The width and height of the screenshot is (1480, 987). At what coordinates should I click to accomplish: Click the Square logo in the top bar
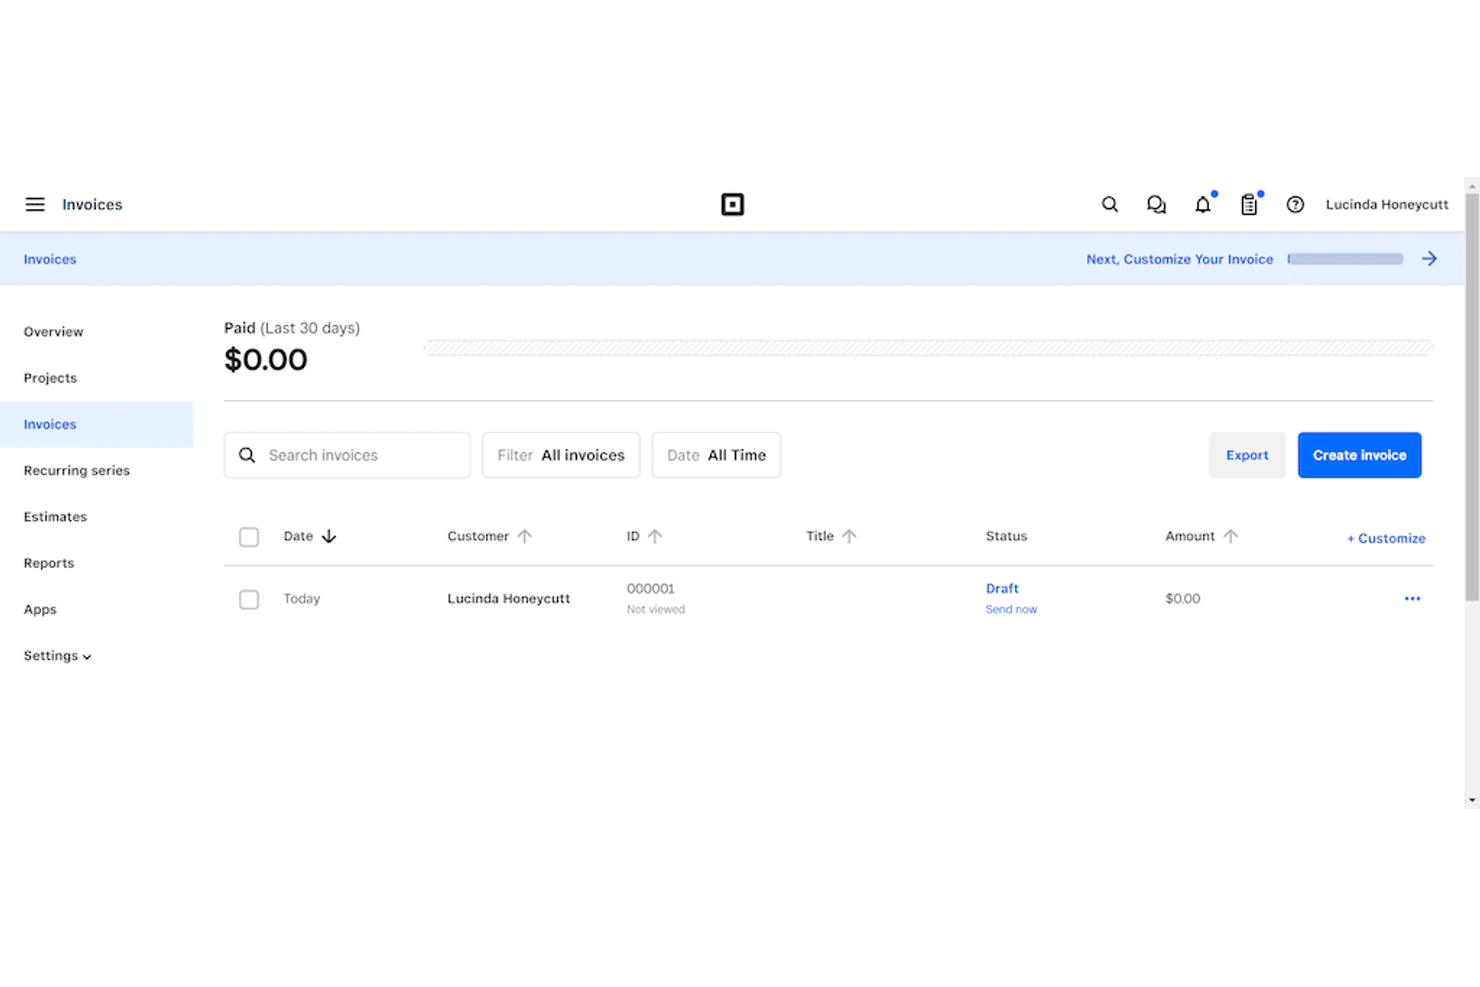733,204
